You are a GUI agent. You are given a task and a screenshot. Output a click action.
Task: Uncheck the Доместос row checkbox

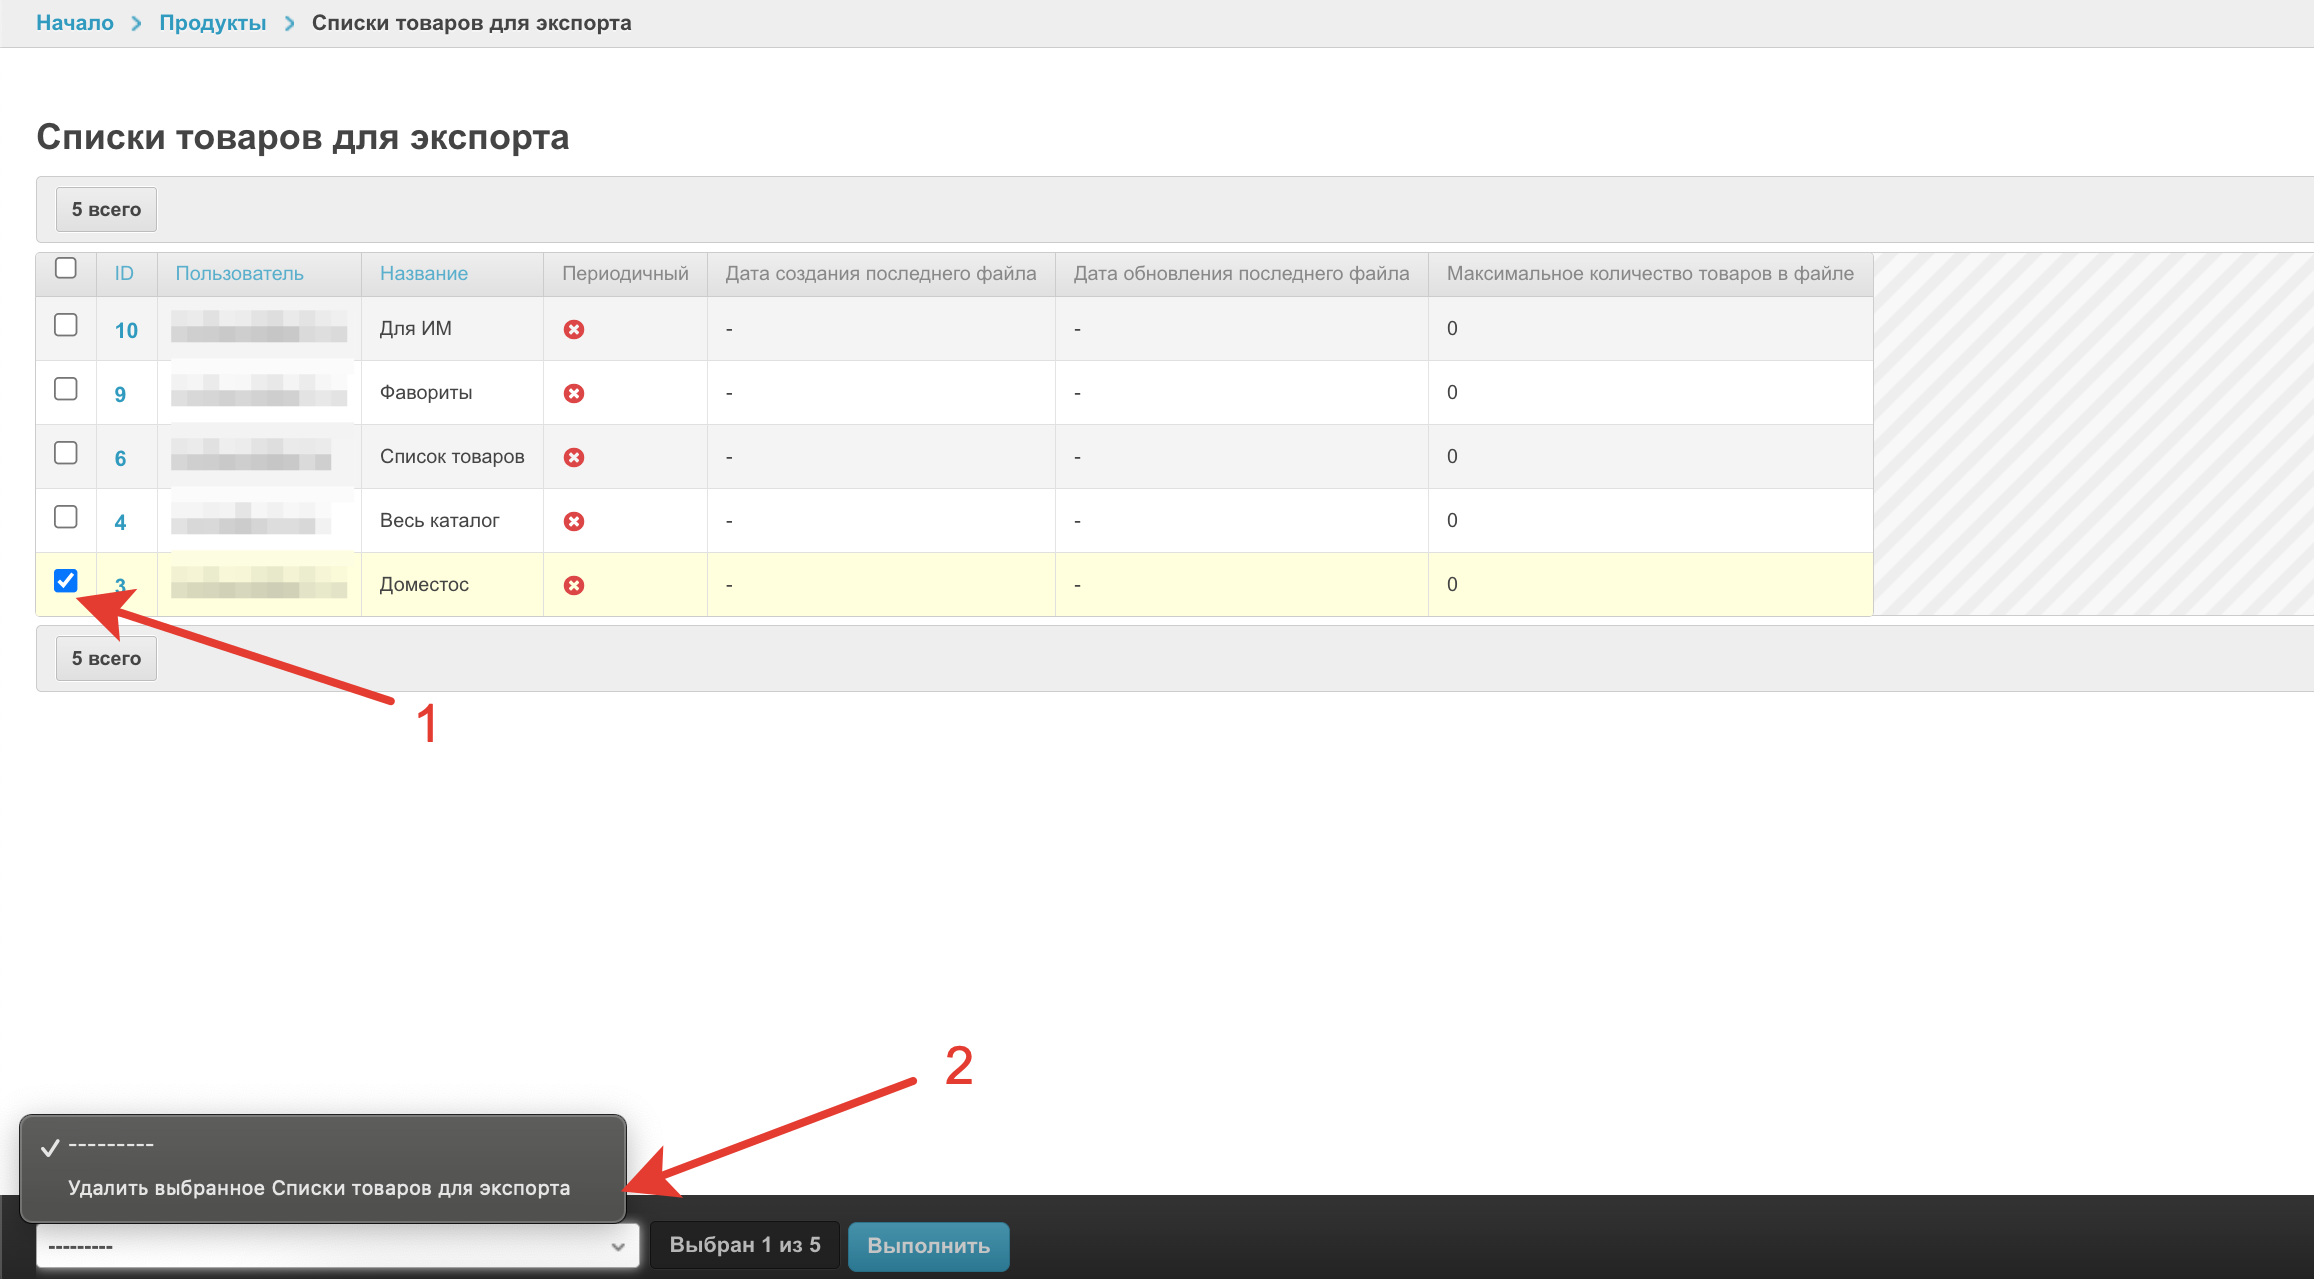66,580
